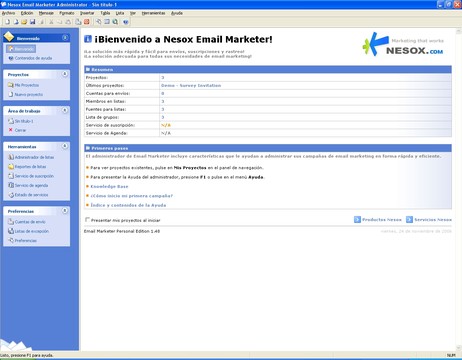Click the scrollbar up arrow
Image resolution: width=462 pixels, height=360 pixels.
click(x=458, y=32)
